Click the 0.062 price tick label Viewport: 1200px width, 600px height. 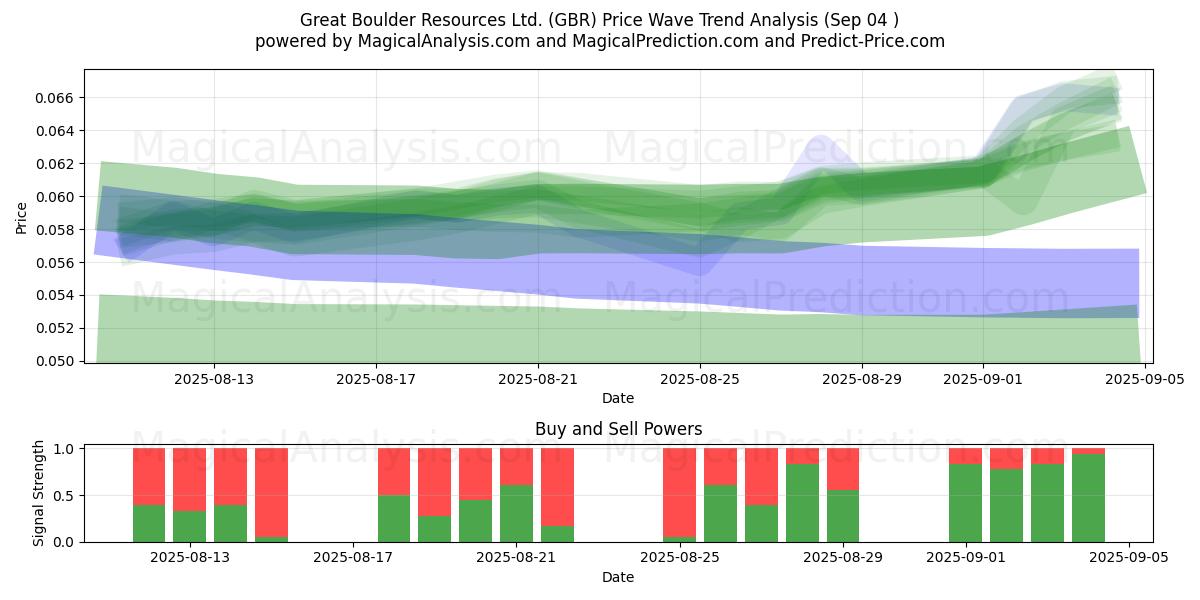pos(57,164)
